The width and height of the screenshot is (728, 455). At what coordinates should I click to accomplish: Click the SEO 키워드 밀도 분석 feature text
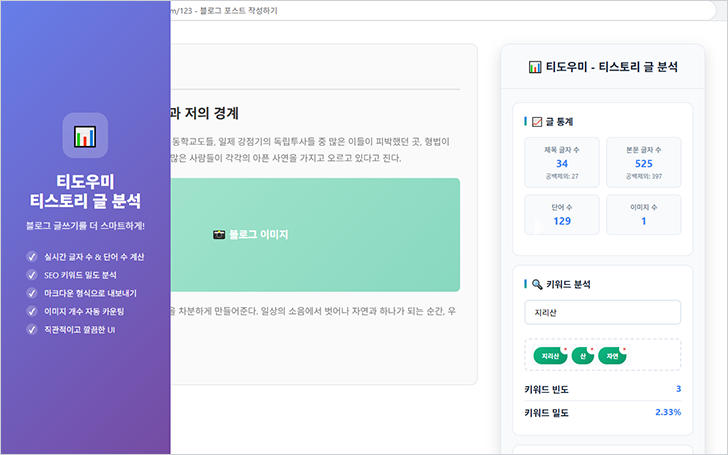80,275
